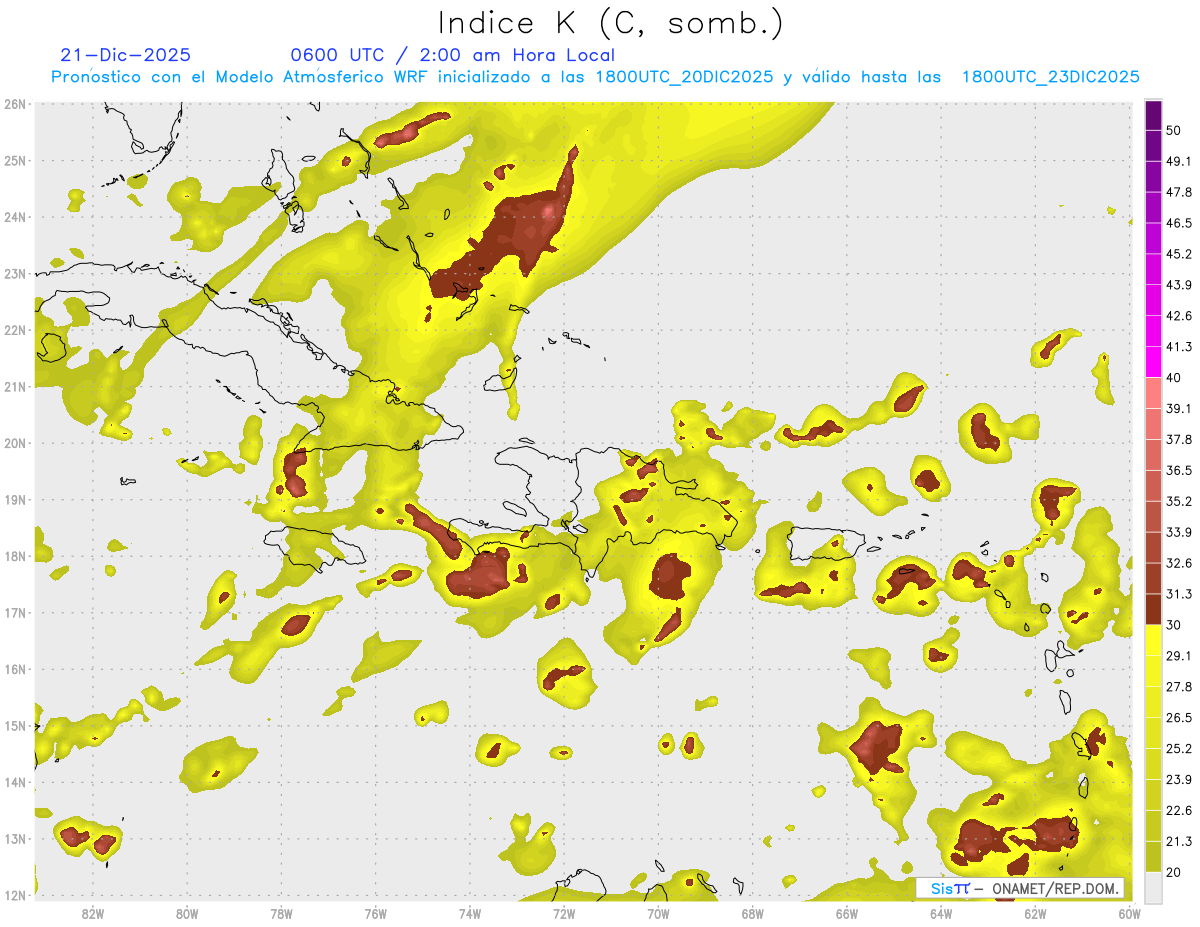Pick the dark brown swatch between 30 and 31.3
This screenshot has width=1200, height=927.
1153,609
